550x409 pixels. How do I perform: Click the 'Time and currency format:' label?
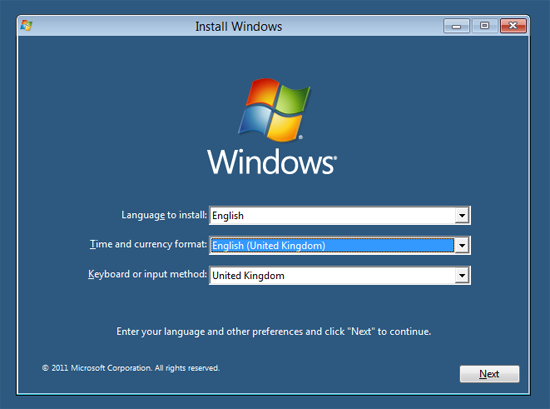click(x=148, y=244)
